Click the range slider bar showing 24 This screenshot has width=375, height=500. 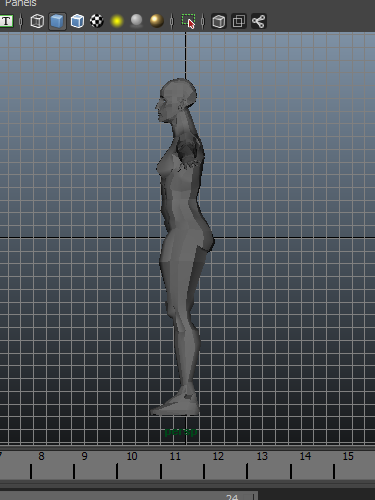pyautogui.click(x=129, y=495)
